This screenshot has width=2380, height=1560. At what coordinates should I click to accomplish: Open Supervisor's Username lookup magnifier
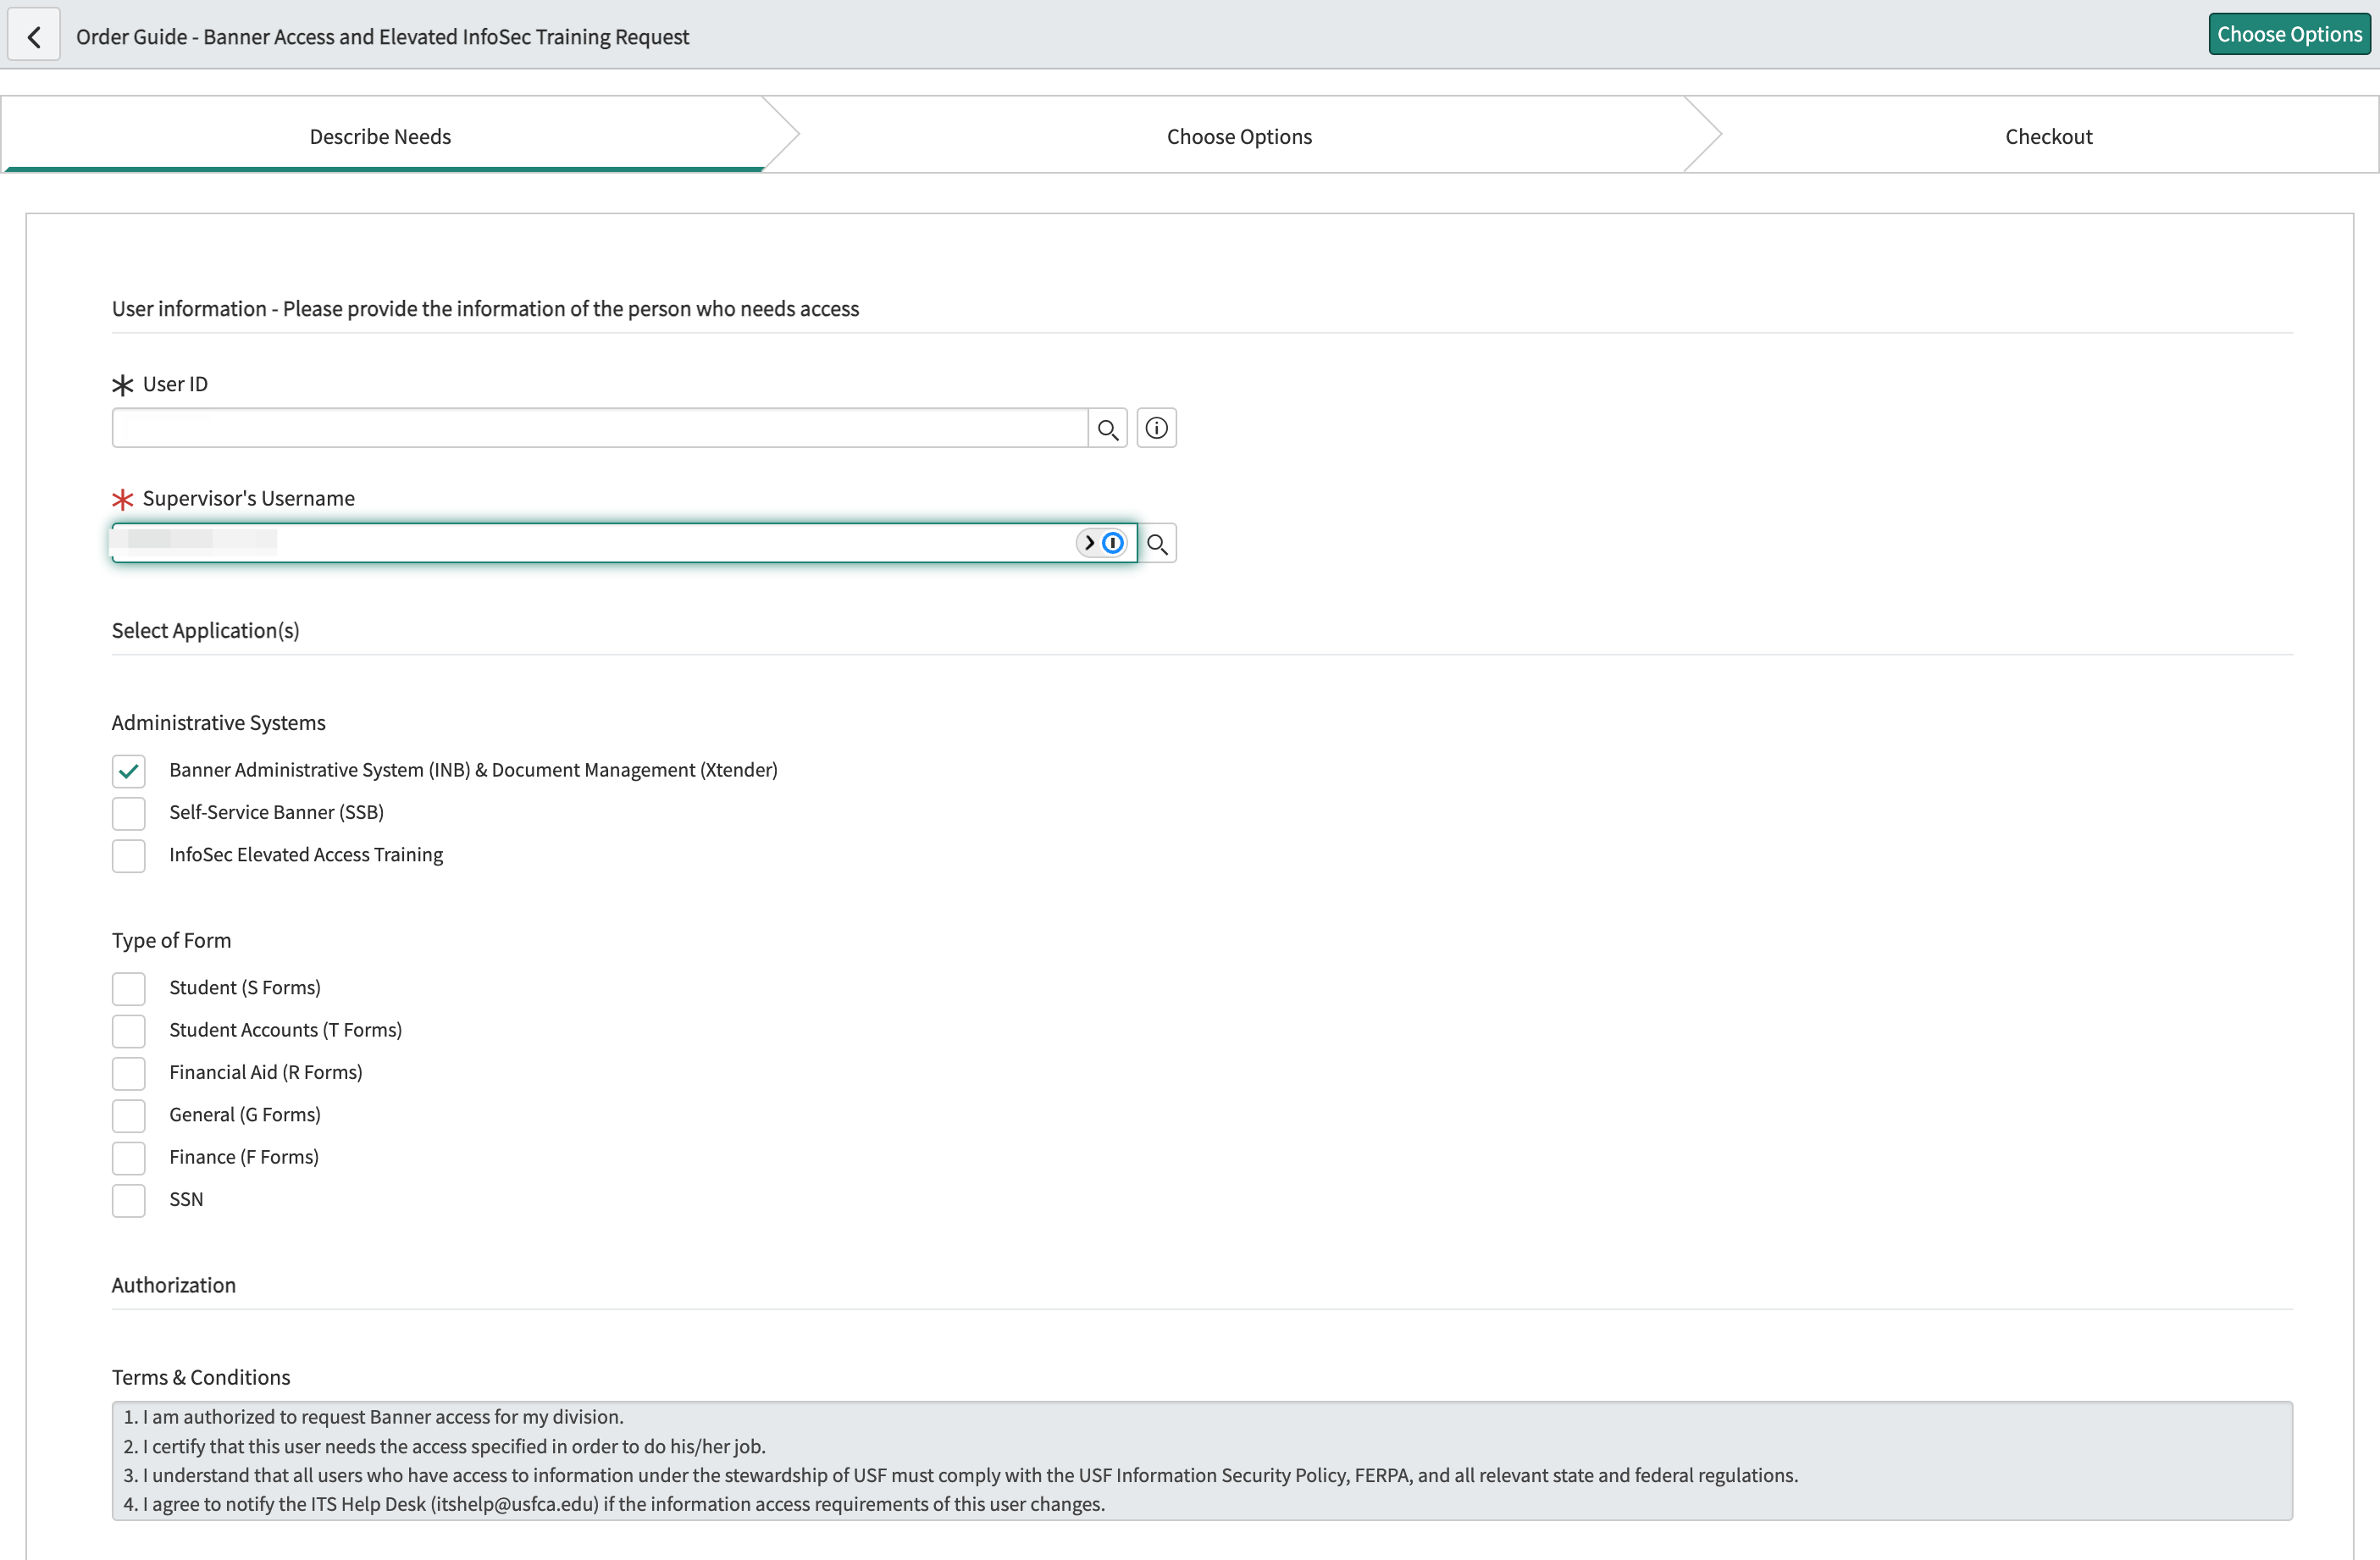[1157, 543]
